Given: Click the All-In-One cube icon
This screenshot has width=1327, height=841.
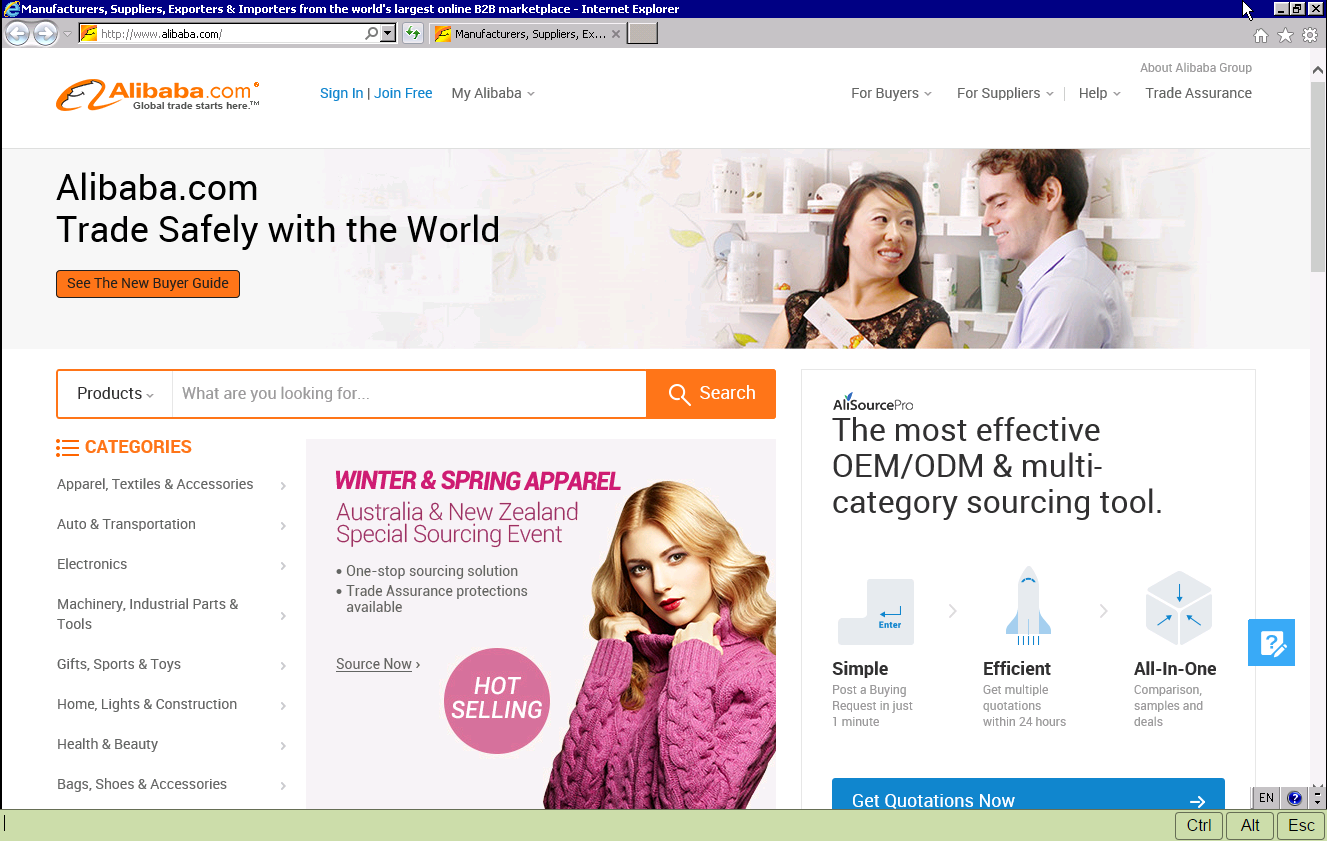Looking at the screenshot, I should (1179, 608).
